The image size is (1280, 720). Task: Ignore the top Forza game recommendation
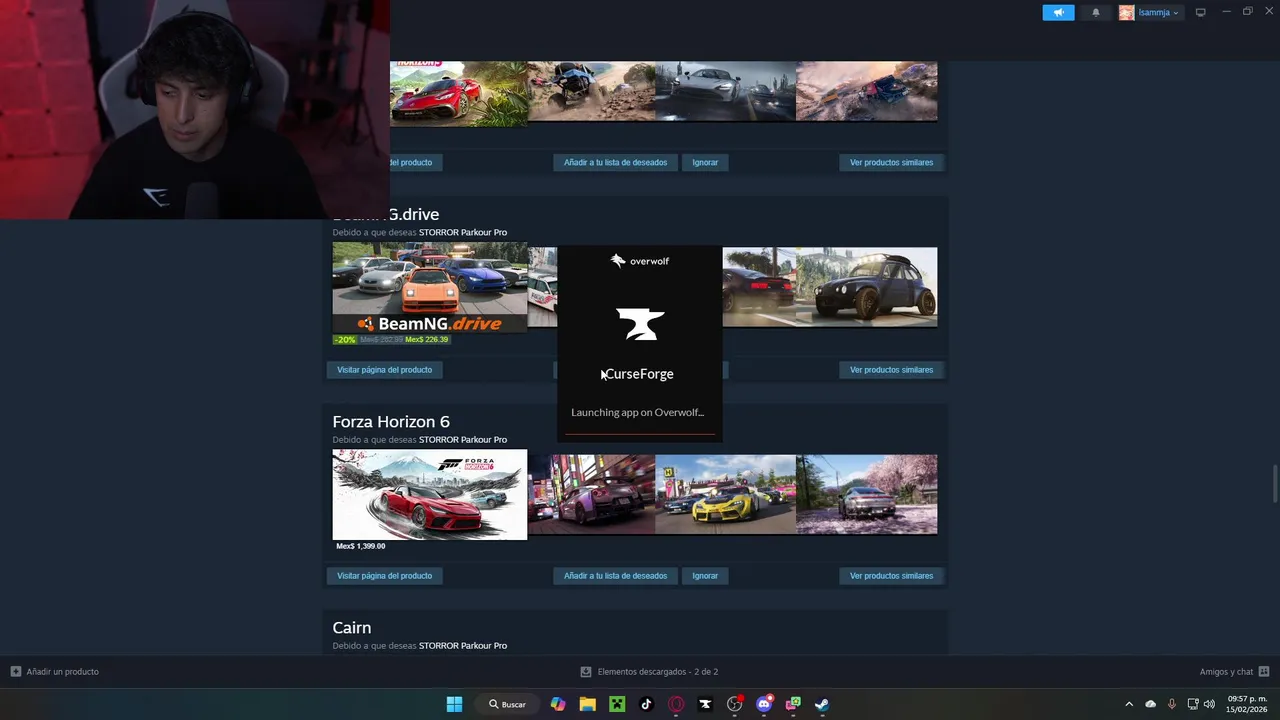[x=705, y=162]
